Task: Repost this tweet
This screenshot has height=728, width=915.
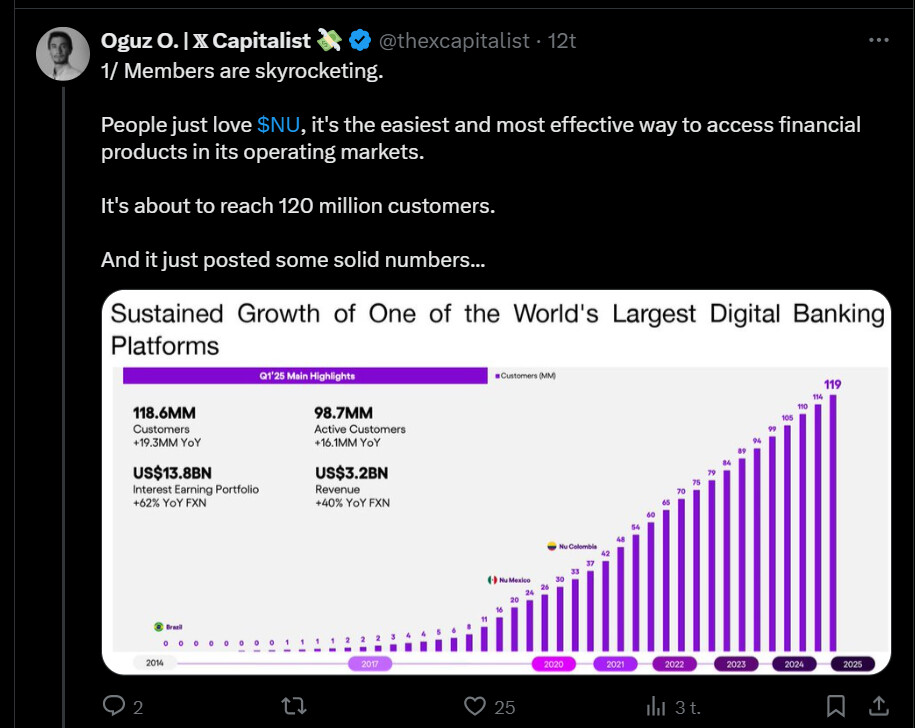Action: coord(293,706)
